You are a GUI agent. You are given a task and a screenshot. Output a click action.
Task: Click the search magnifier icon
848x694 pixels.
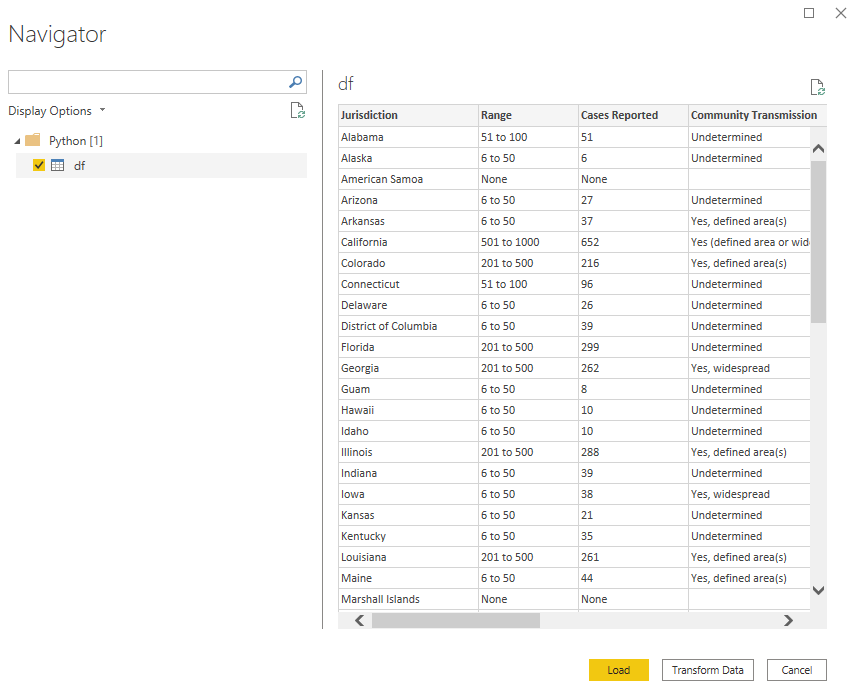296,83
